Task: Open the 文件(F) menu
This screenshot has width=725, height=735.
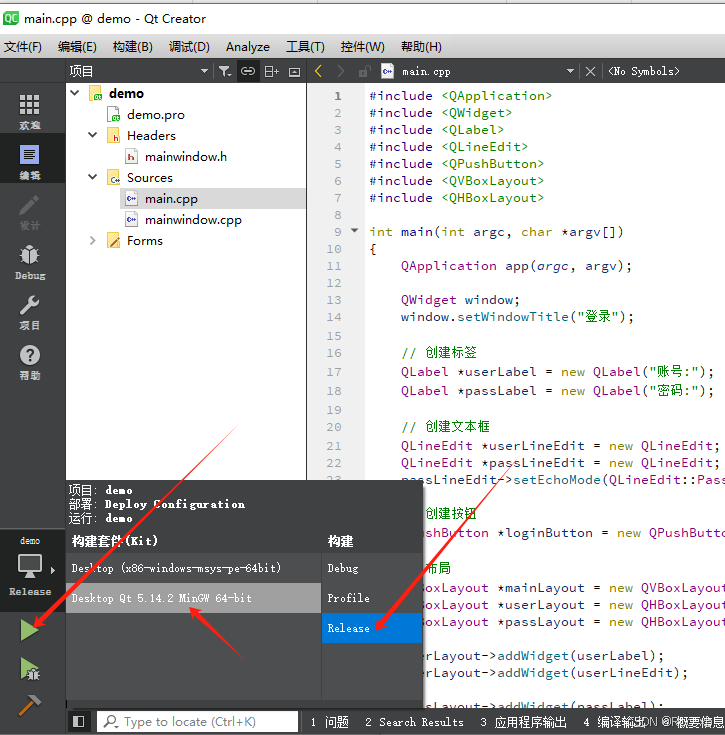Action: [22, 47]
